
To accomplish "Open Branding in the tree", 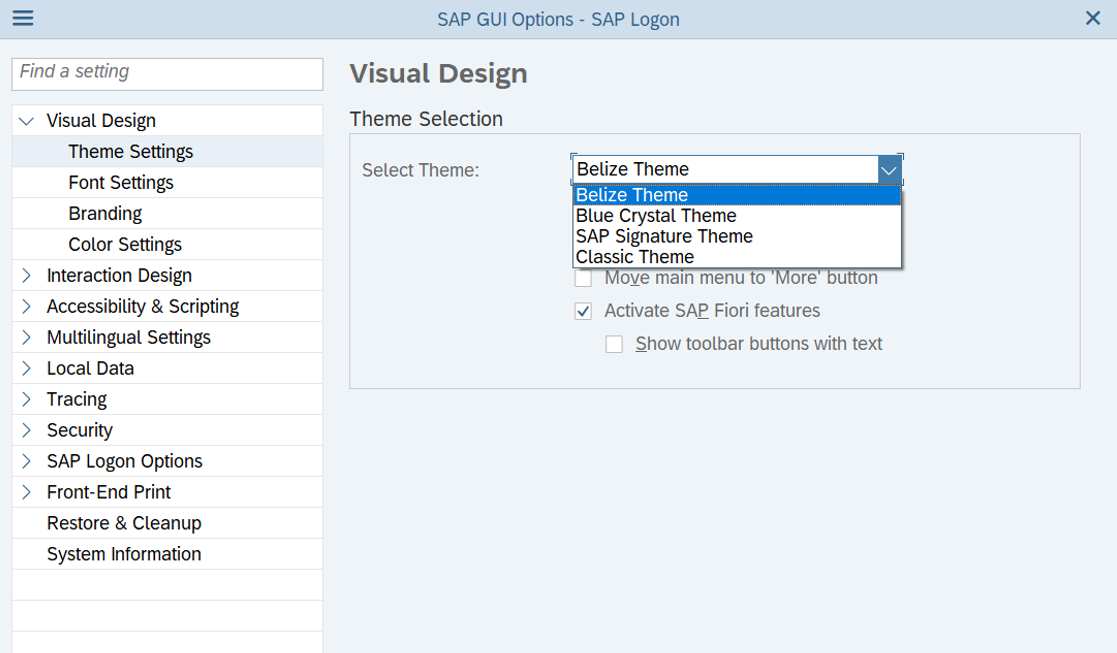I will pyautogui.click(x=105, y=214).
